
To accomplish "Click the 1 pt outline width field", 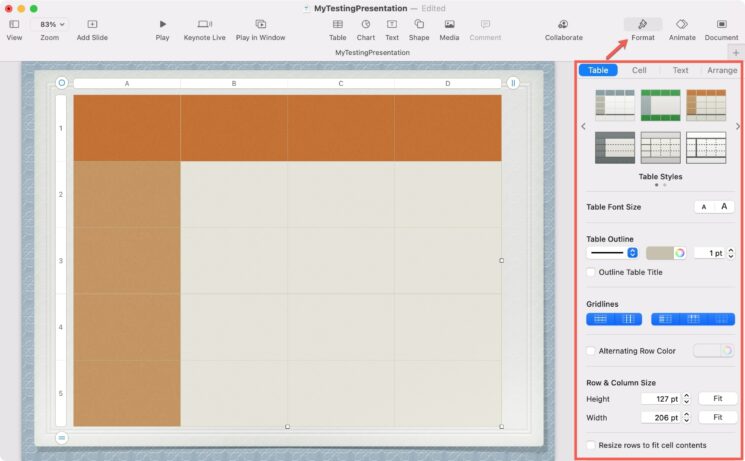I will point(709,253).
